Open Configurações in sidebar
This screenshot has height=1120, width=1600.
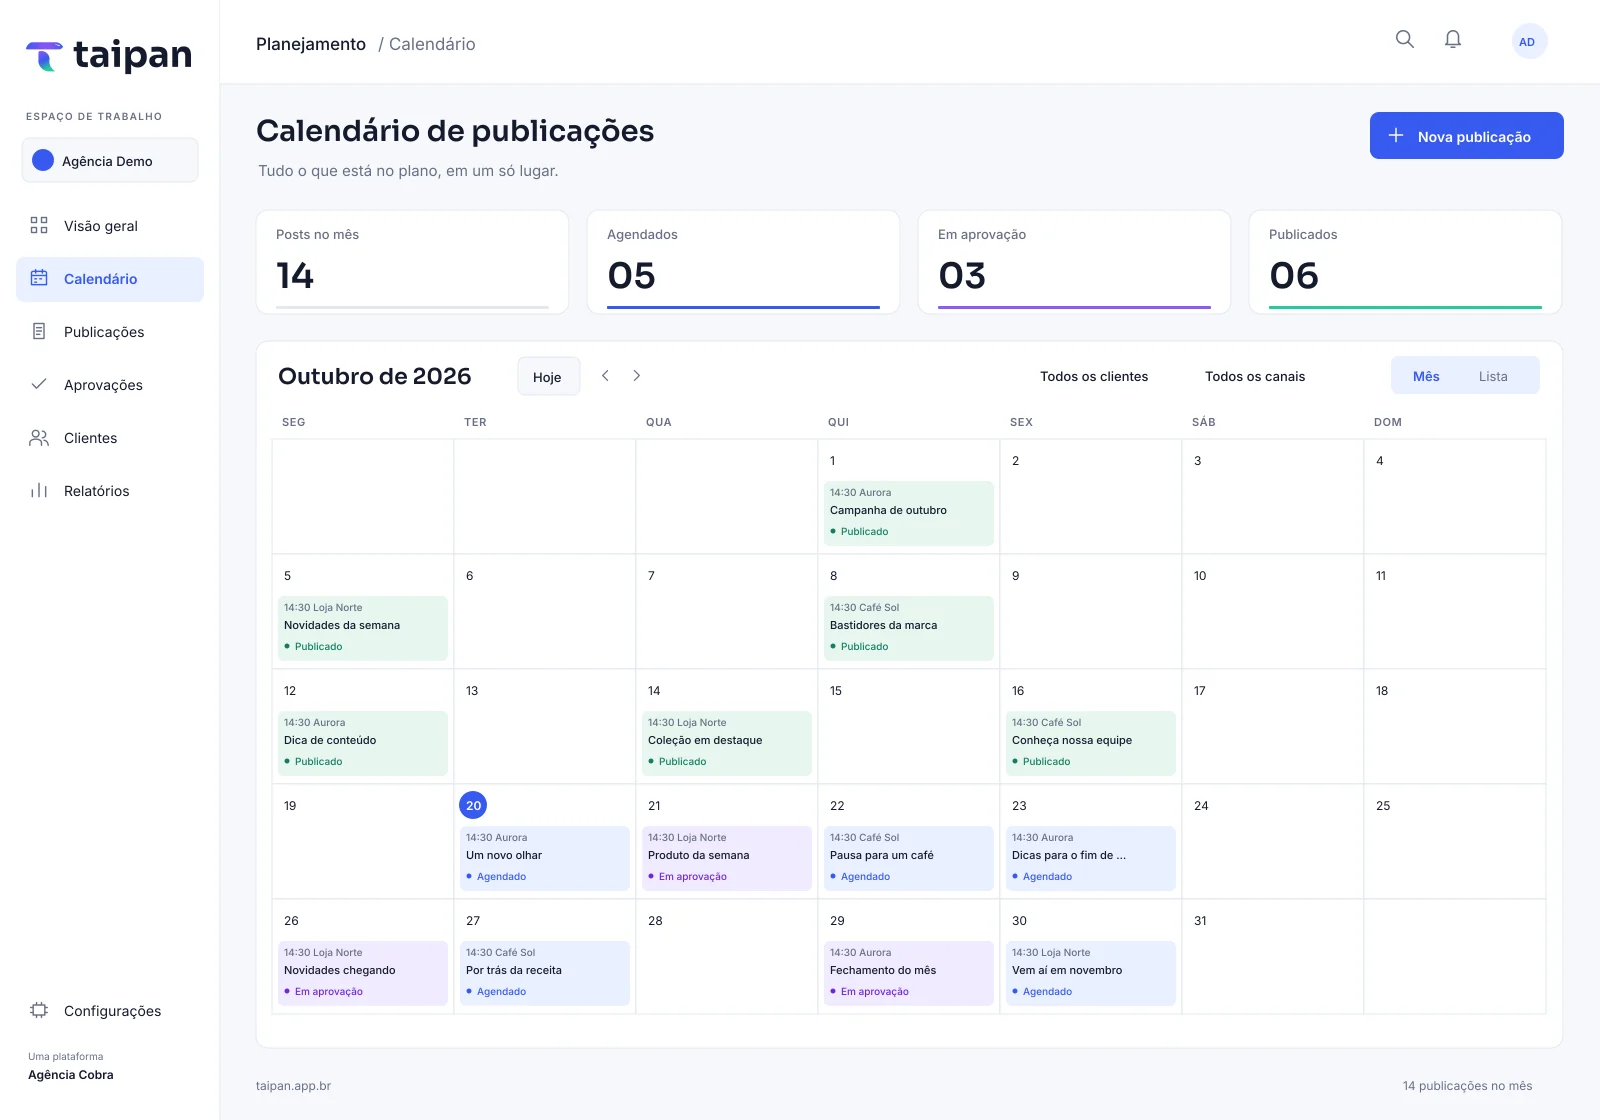(x=110, y=1010)
